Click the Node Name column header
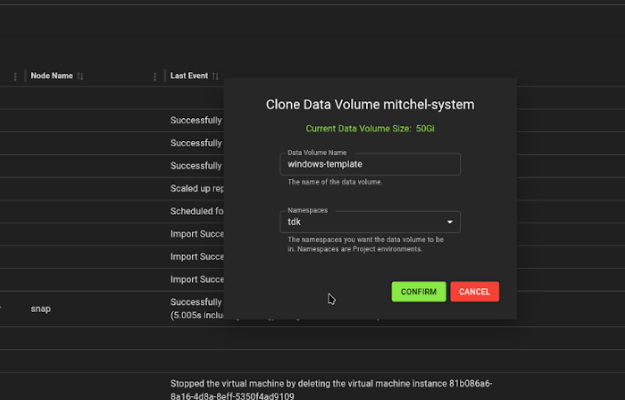Viewport: 625px width, 400px height. click(x=51, y=76)
